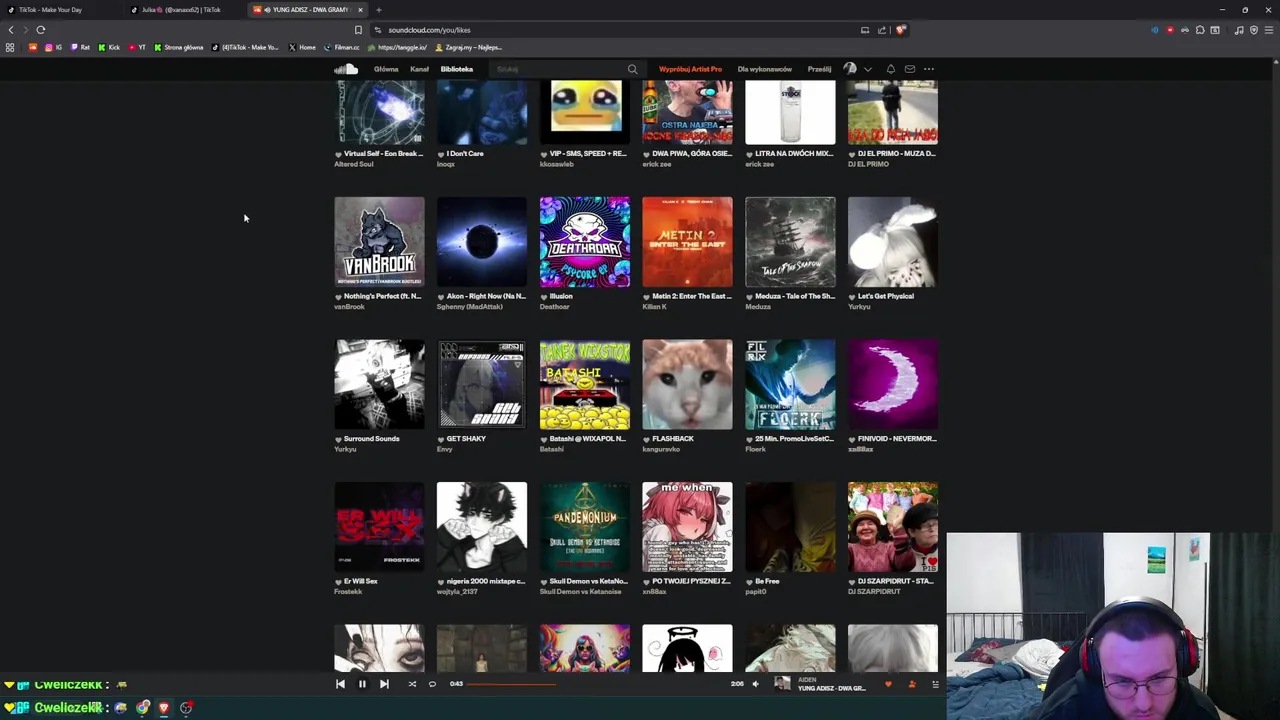Open the Metin 2: Enter The East artwork
Screen dimensions: 1280x720
[687, 242]
